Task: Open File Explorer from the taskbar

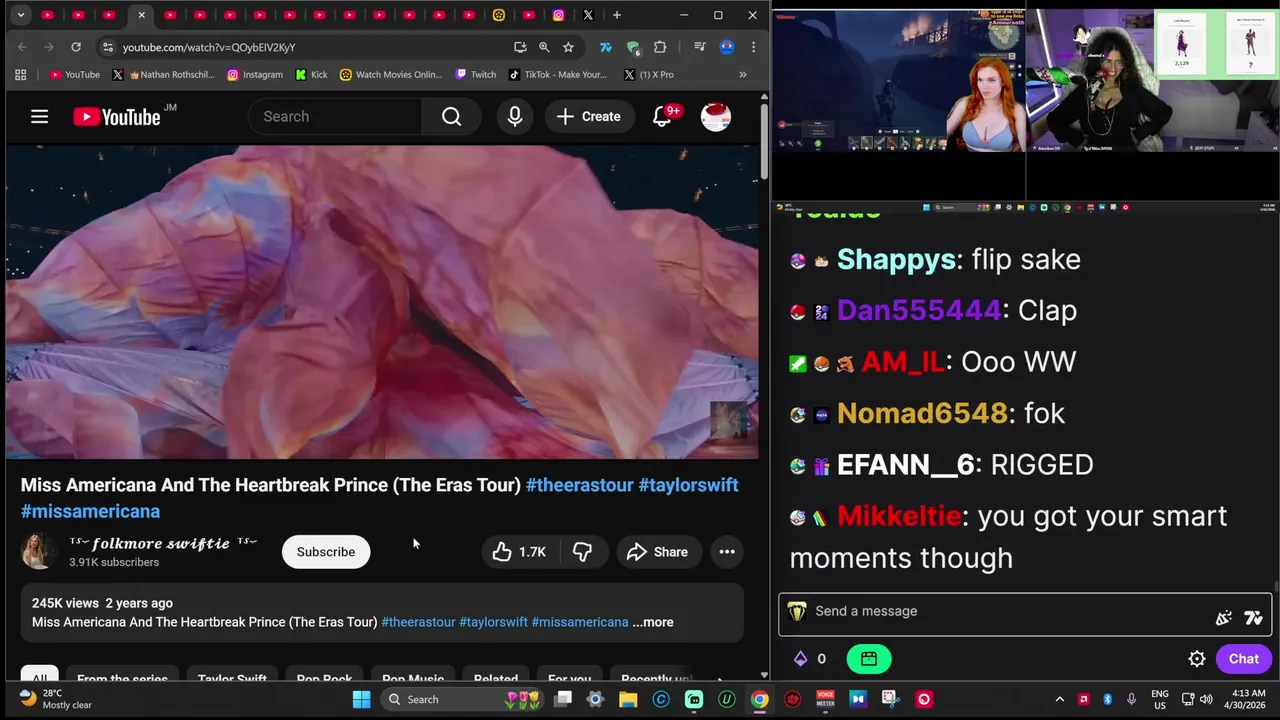Action: [628, 699]
